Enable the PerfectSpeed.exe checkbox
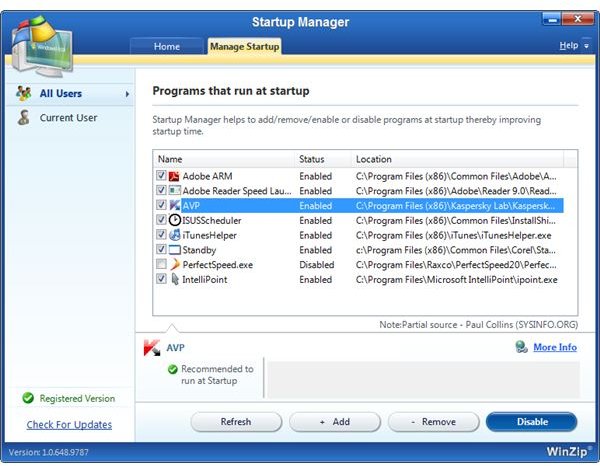Image resolution: width=600 pixels, height=466 pixels. click(x=161, y=264)
